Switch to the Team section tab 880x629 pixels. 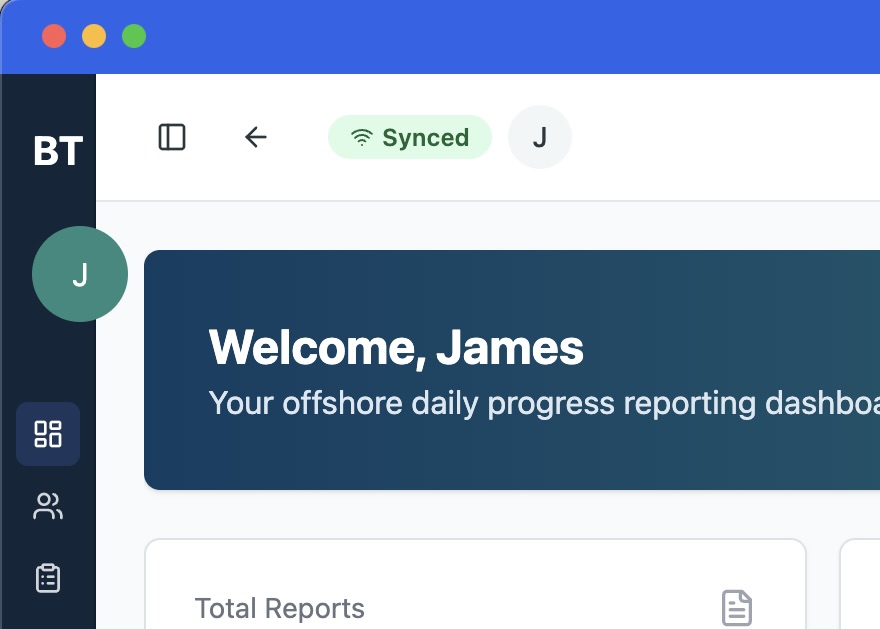pyautogui.click(x=48, y=506)
